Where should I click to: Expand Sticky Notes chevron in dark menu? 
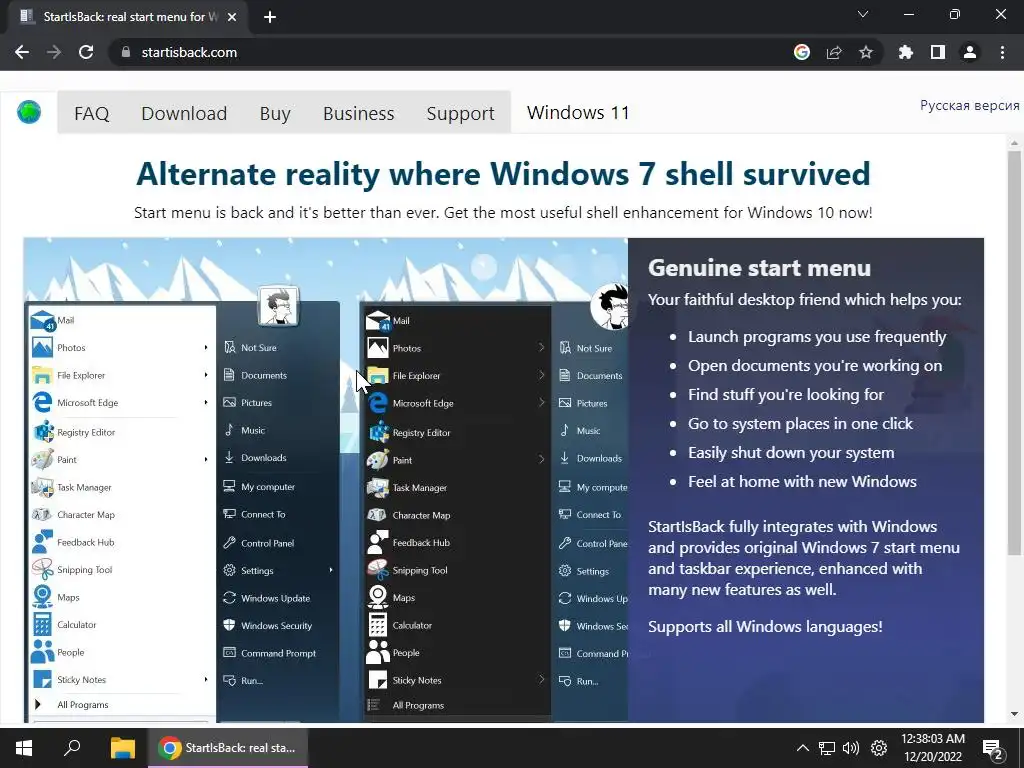click(x=541, y=679)
